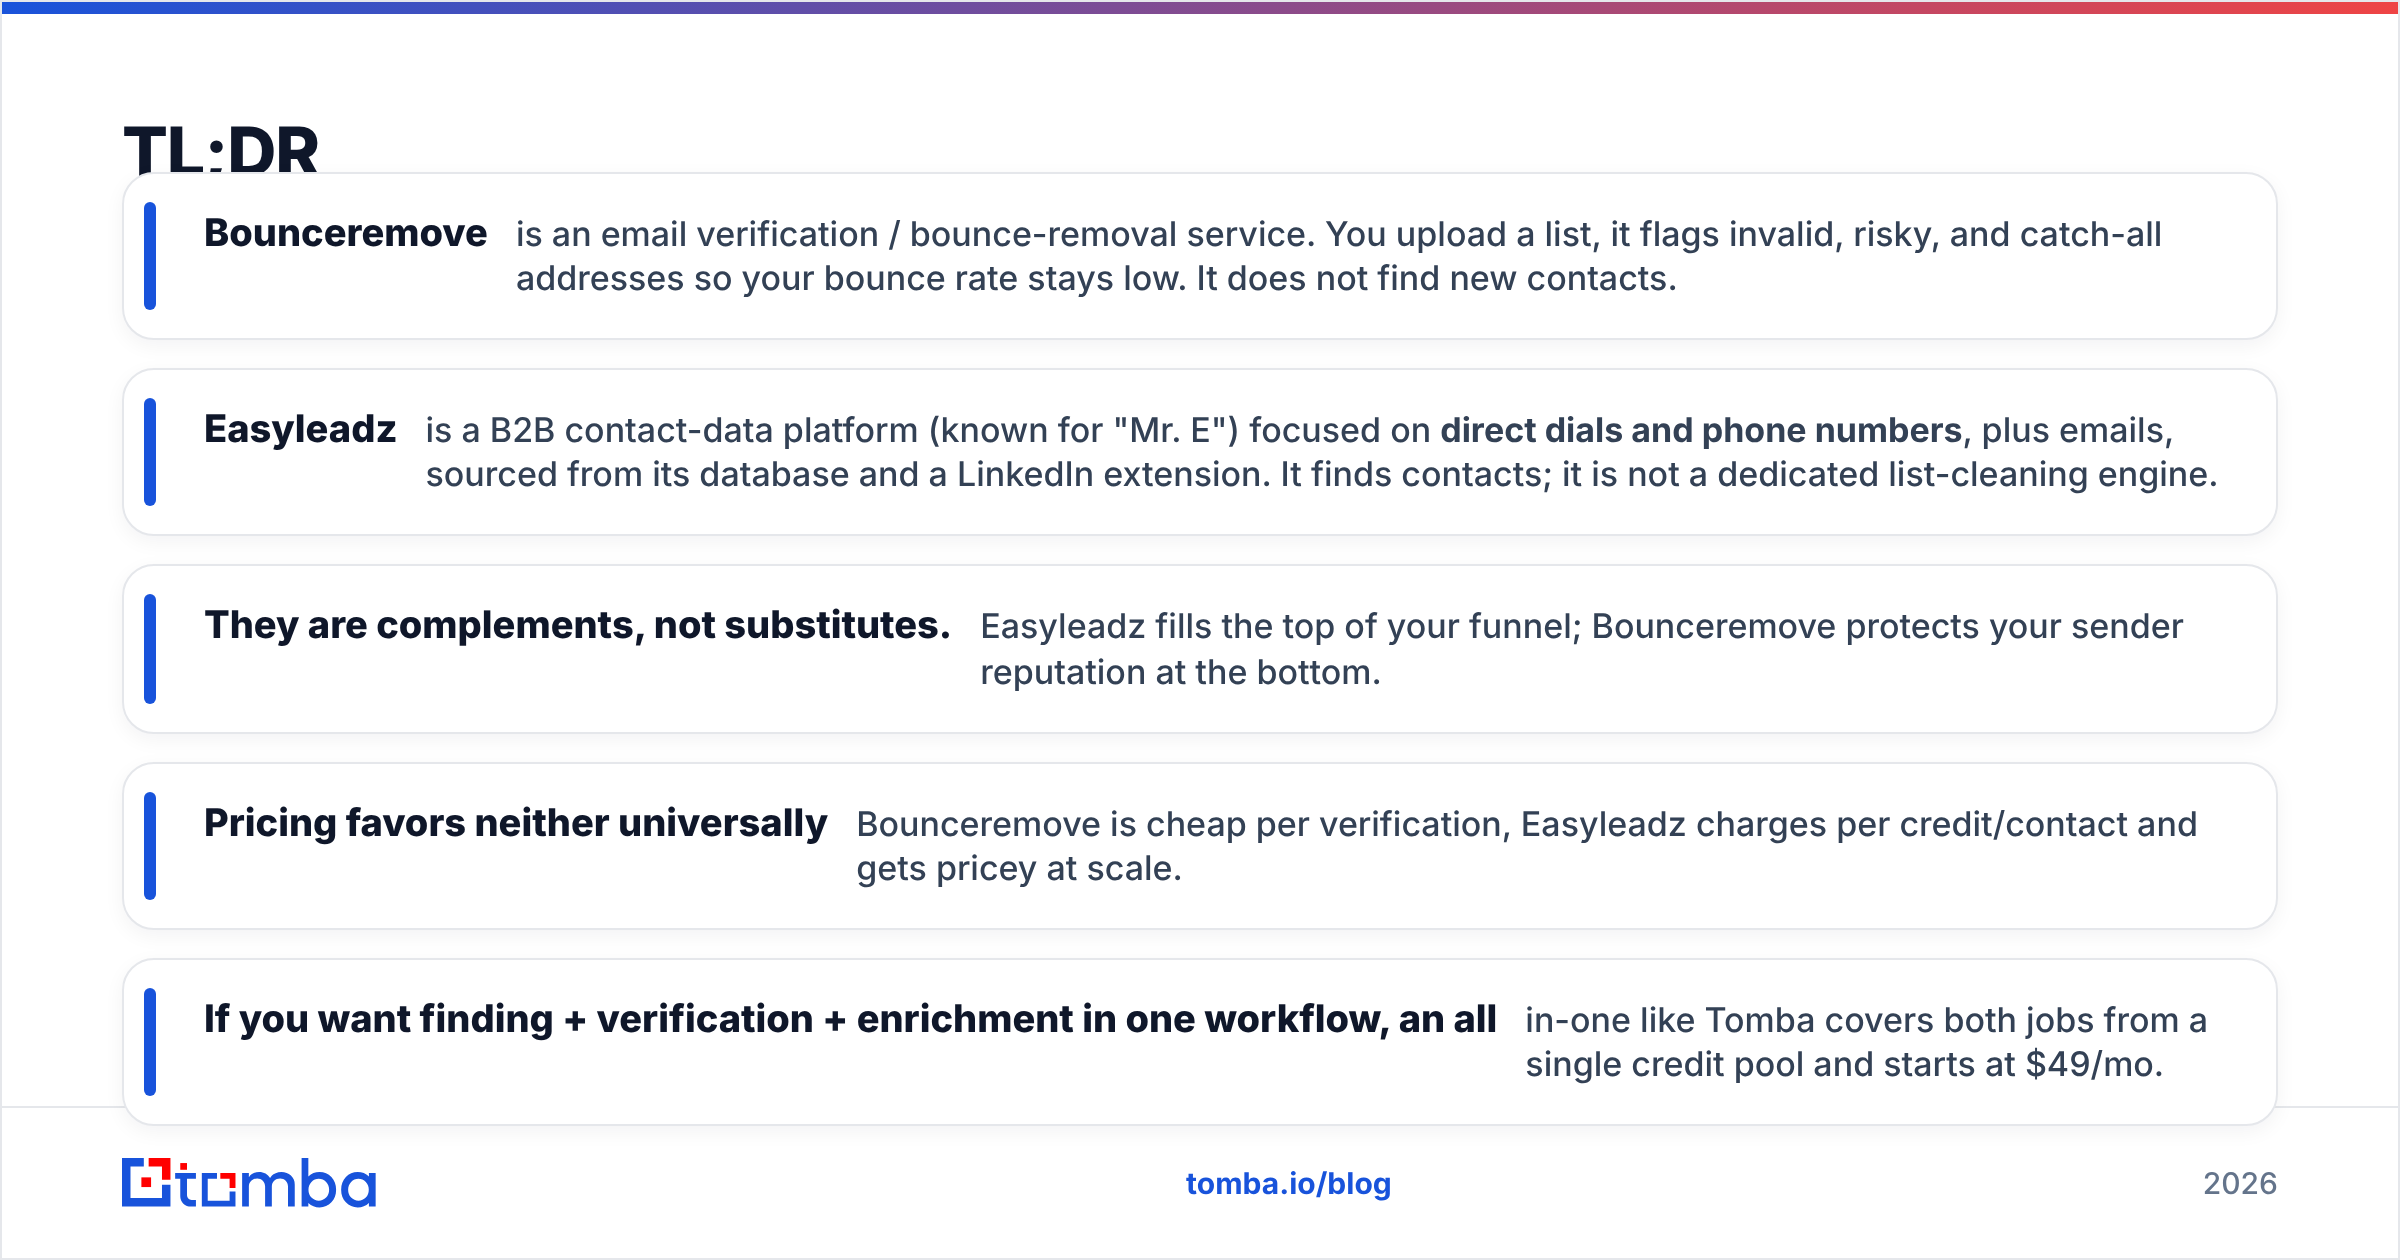Click the red square in Tomba logo
The image size is (2400, 1260).
148,1182
